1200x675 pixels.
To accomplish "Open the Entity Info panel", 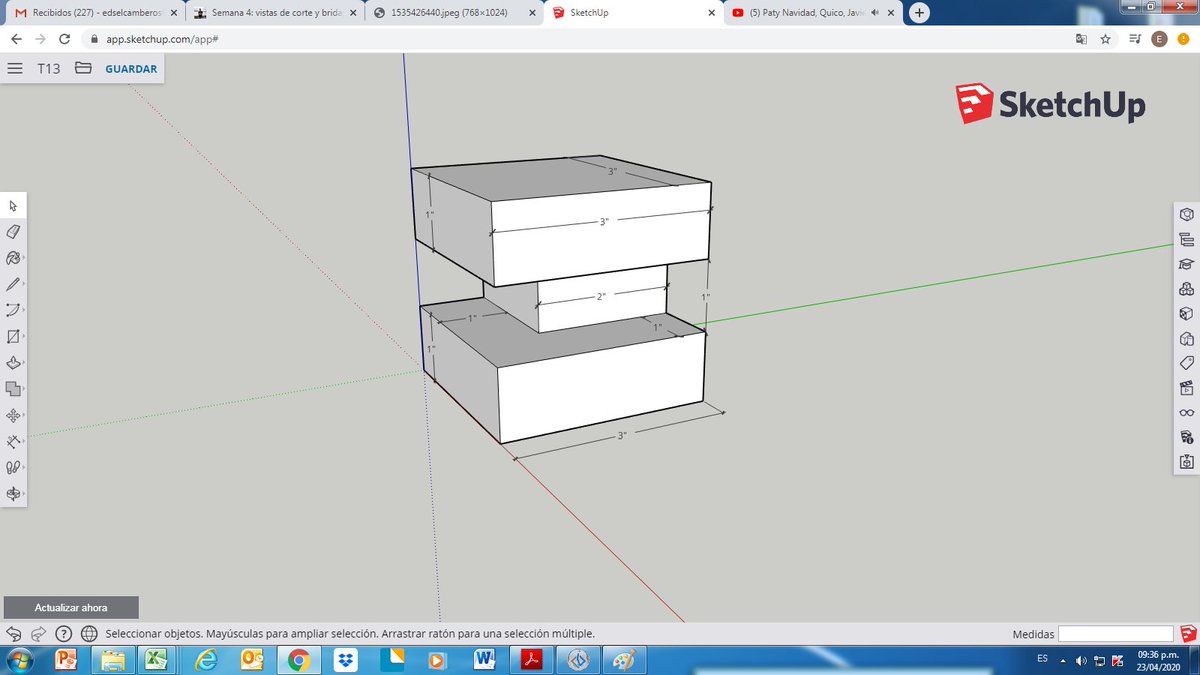I will [1186, 214].
